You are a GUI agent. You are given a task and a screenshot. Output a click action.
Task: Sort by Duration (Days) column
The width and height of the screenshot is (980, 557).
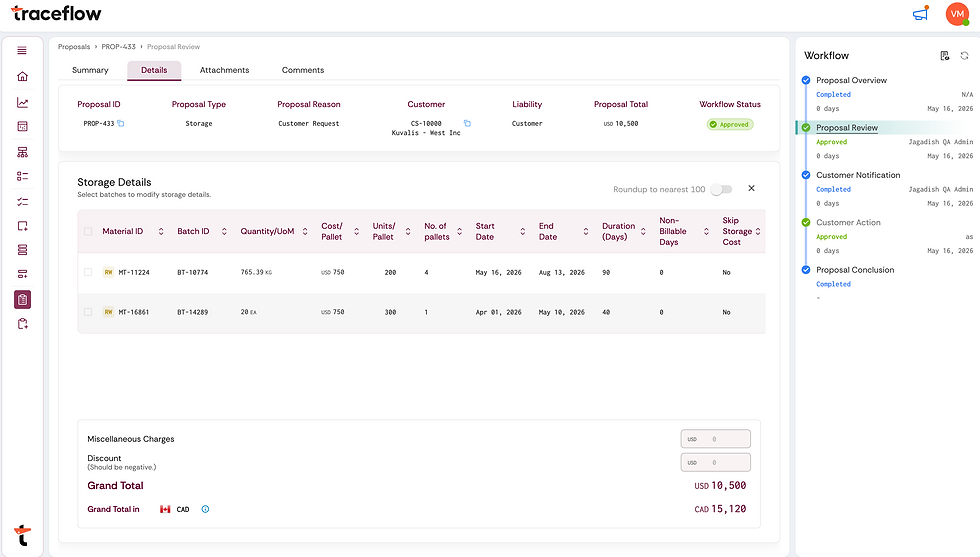(x=643, y=231)
